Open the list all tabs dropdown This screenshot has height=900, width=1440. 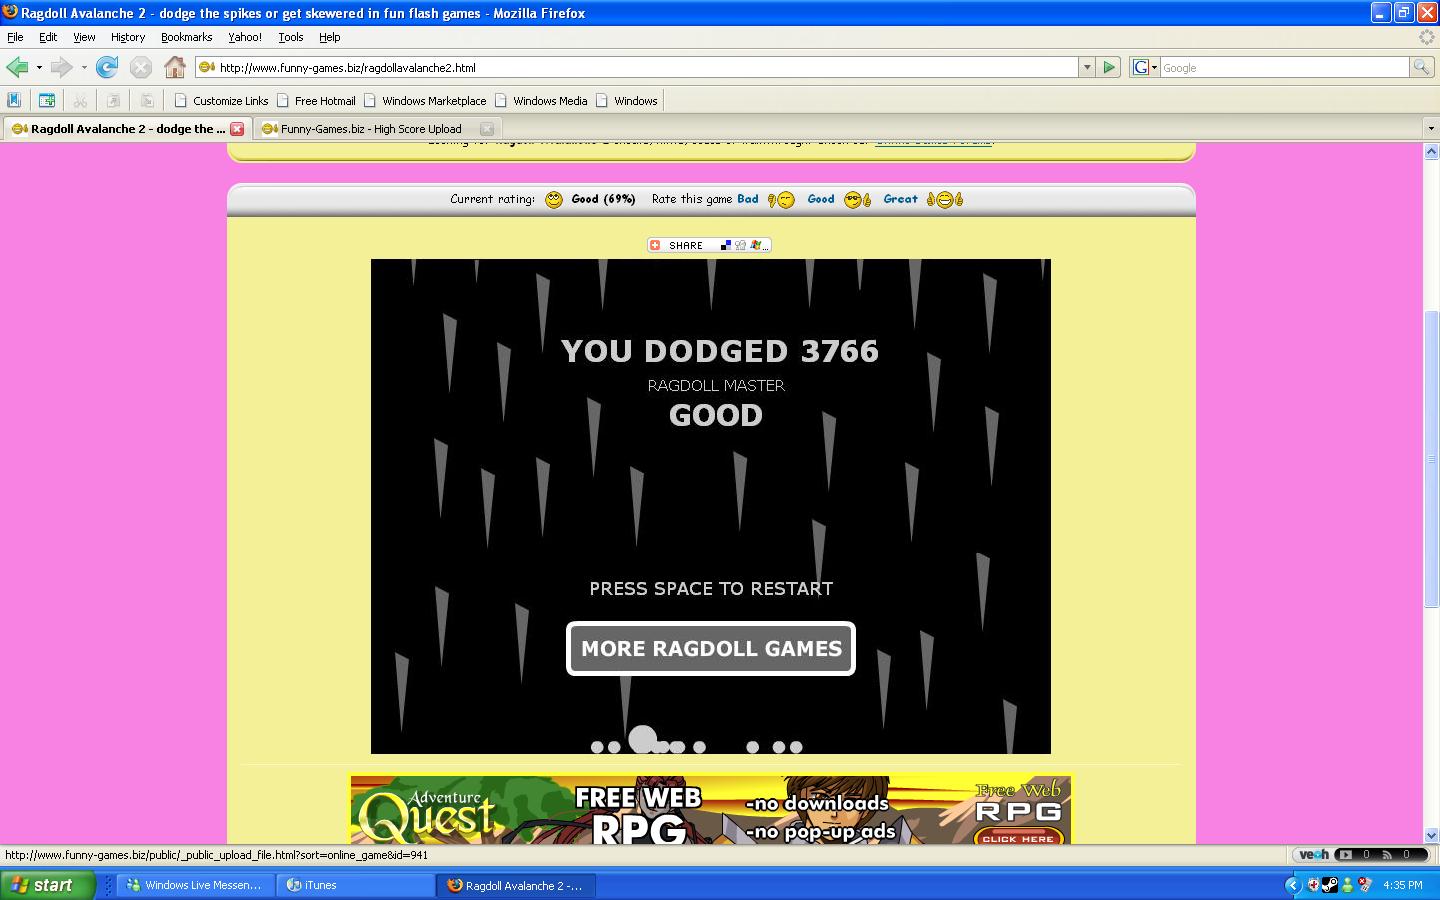1430,128
